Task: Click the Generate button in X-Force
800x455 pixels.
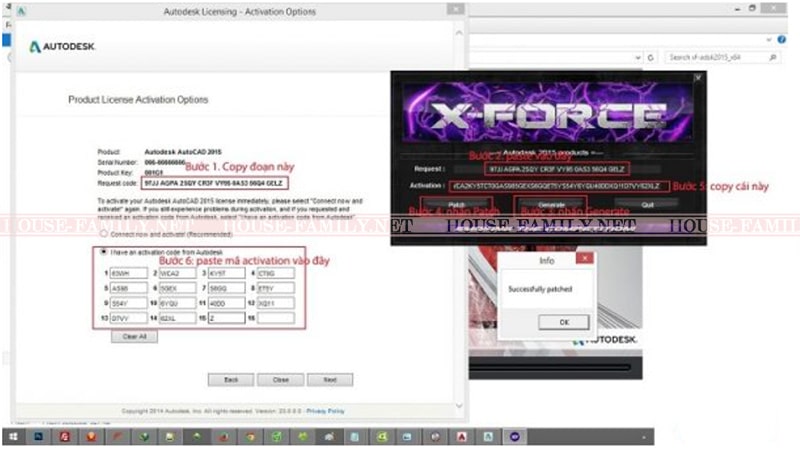Action: point(551,205)
